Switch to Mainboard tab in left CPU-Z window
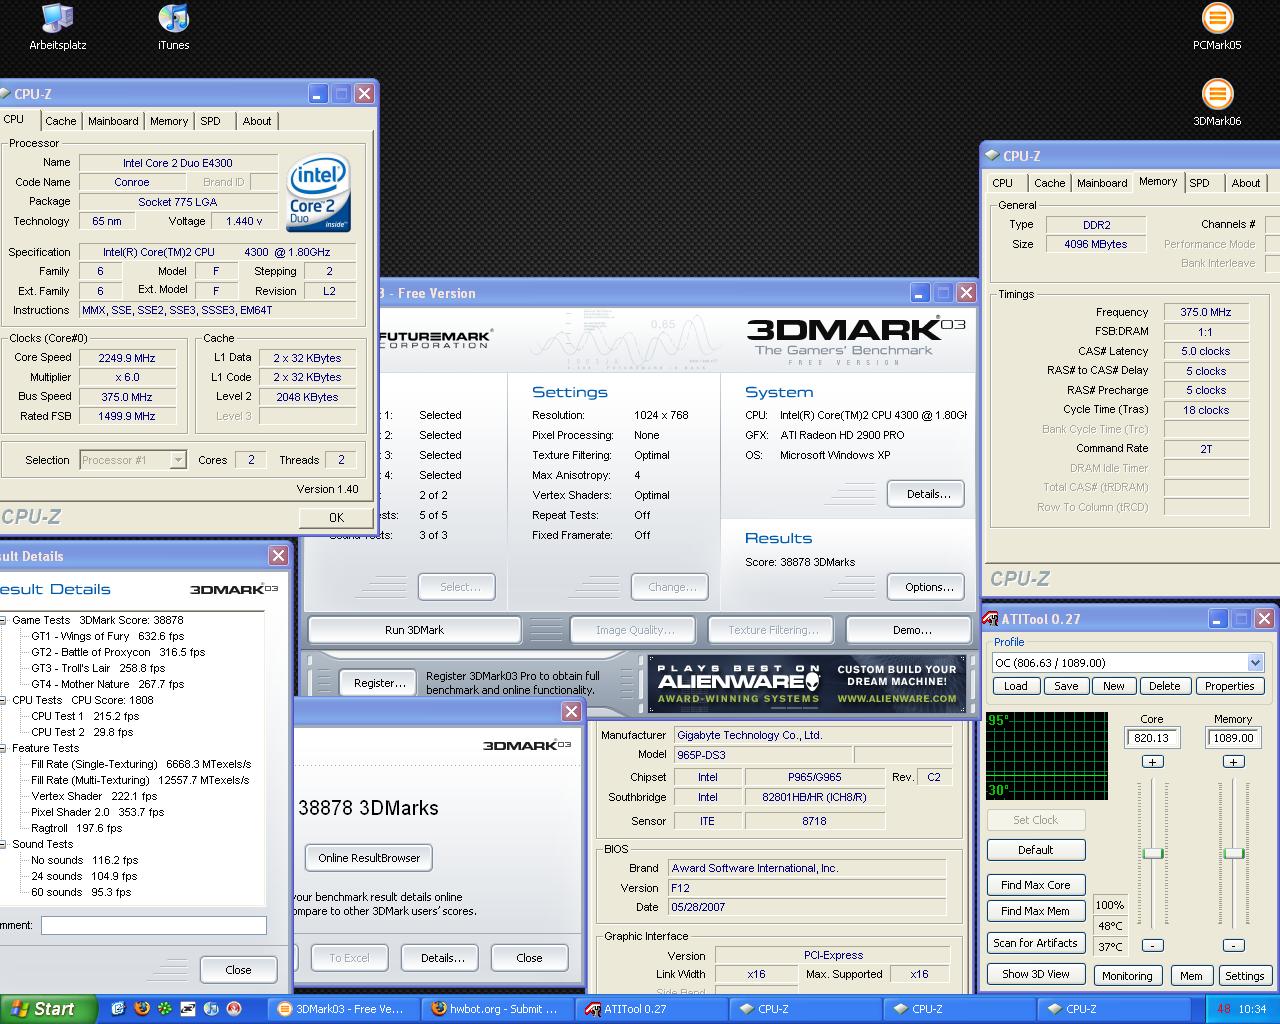 tap(113, 121)
